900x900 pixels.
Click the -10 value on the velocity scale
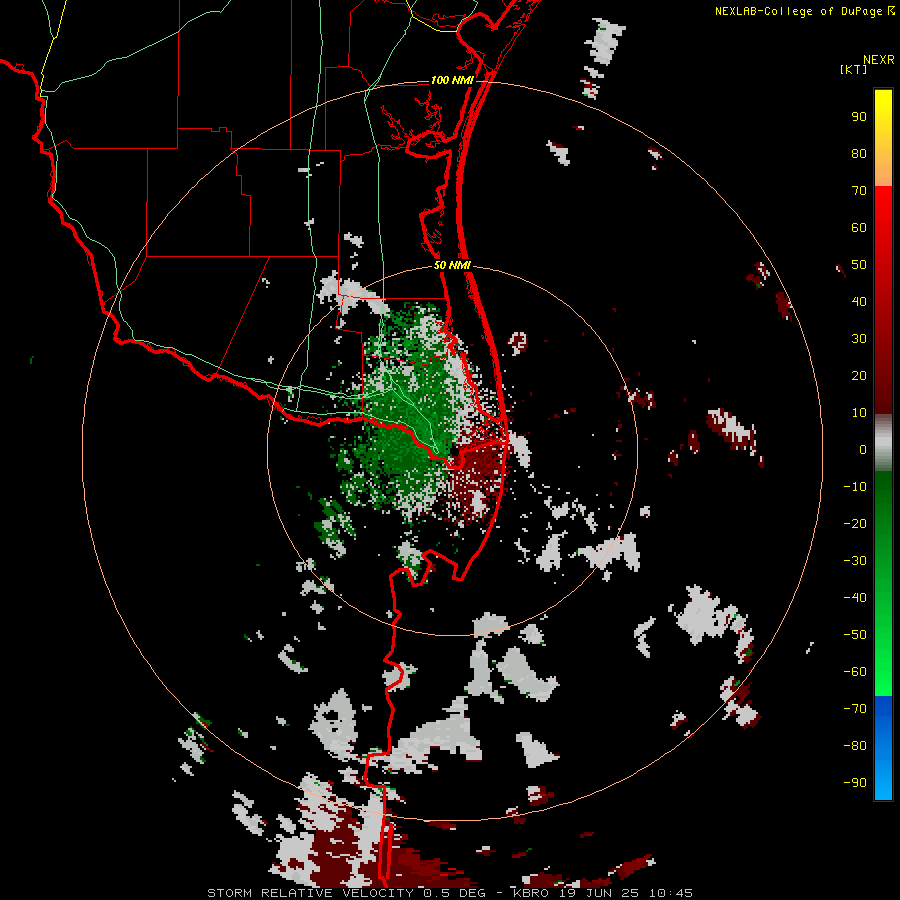(x=855, y=487)
